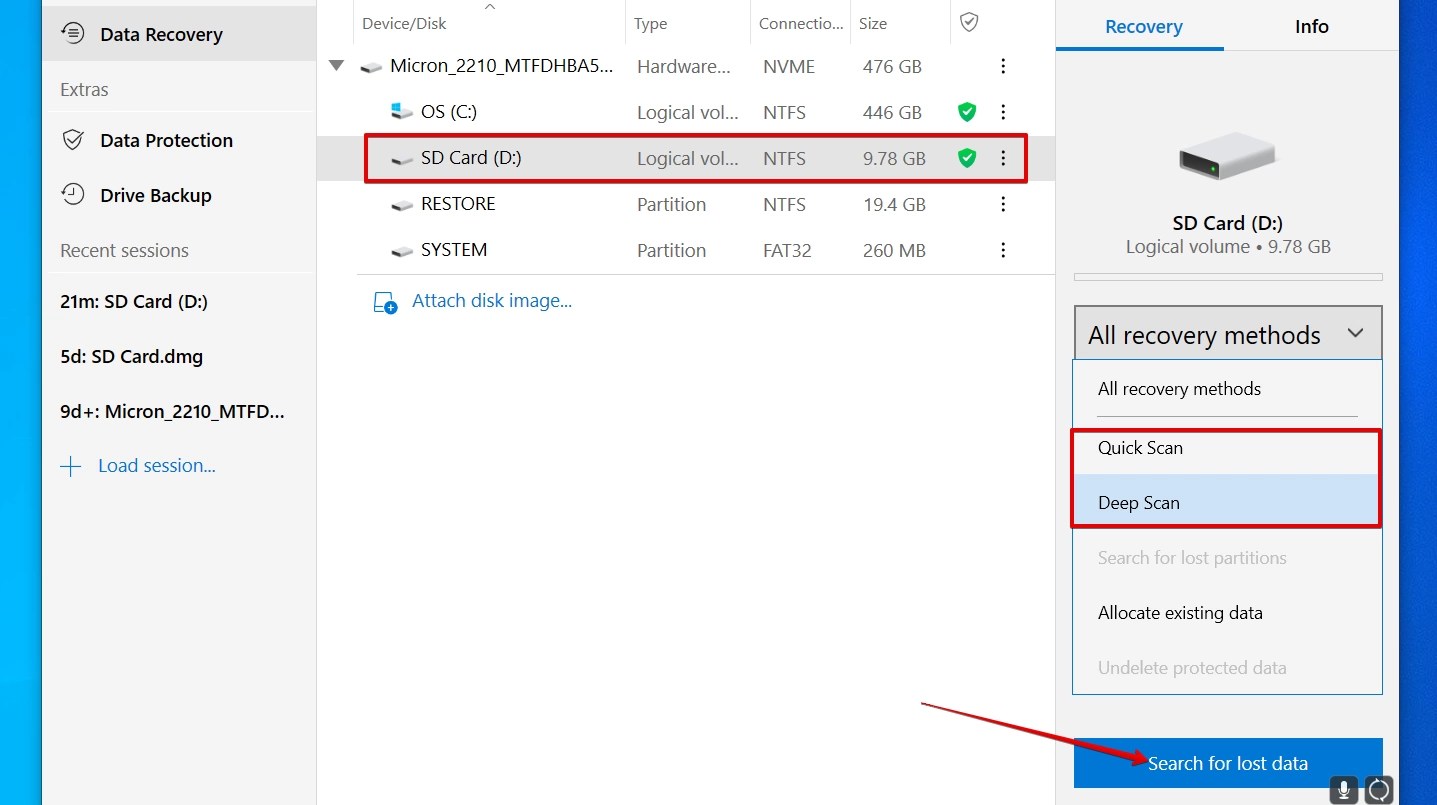Switch to the Info tab

[x=1311, y=27]
